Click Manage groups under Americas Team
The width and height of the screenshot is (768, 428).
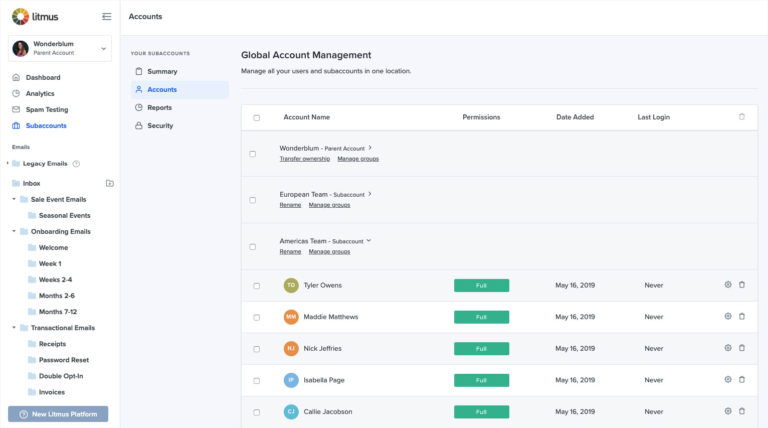click(x=329, y=252)
